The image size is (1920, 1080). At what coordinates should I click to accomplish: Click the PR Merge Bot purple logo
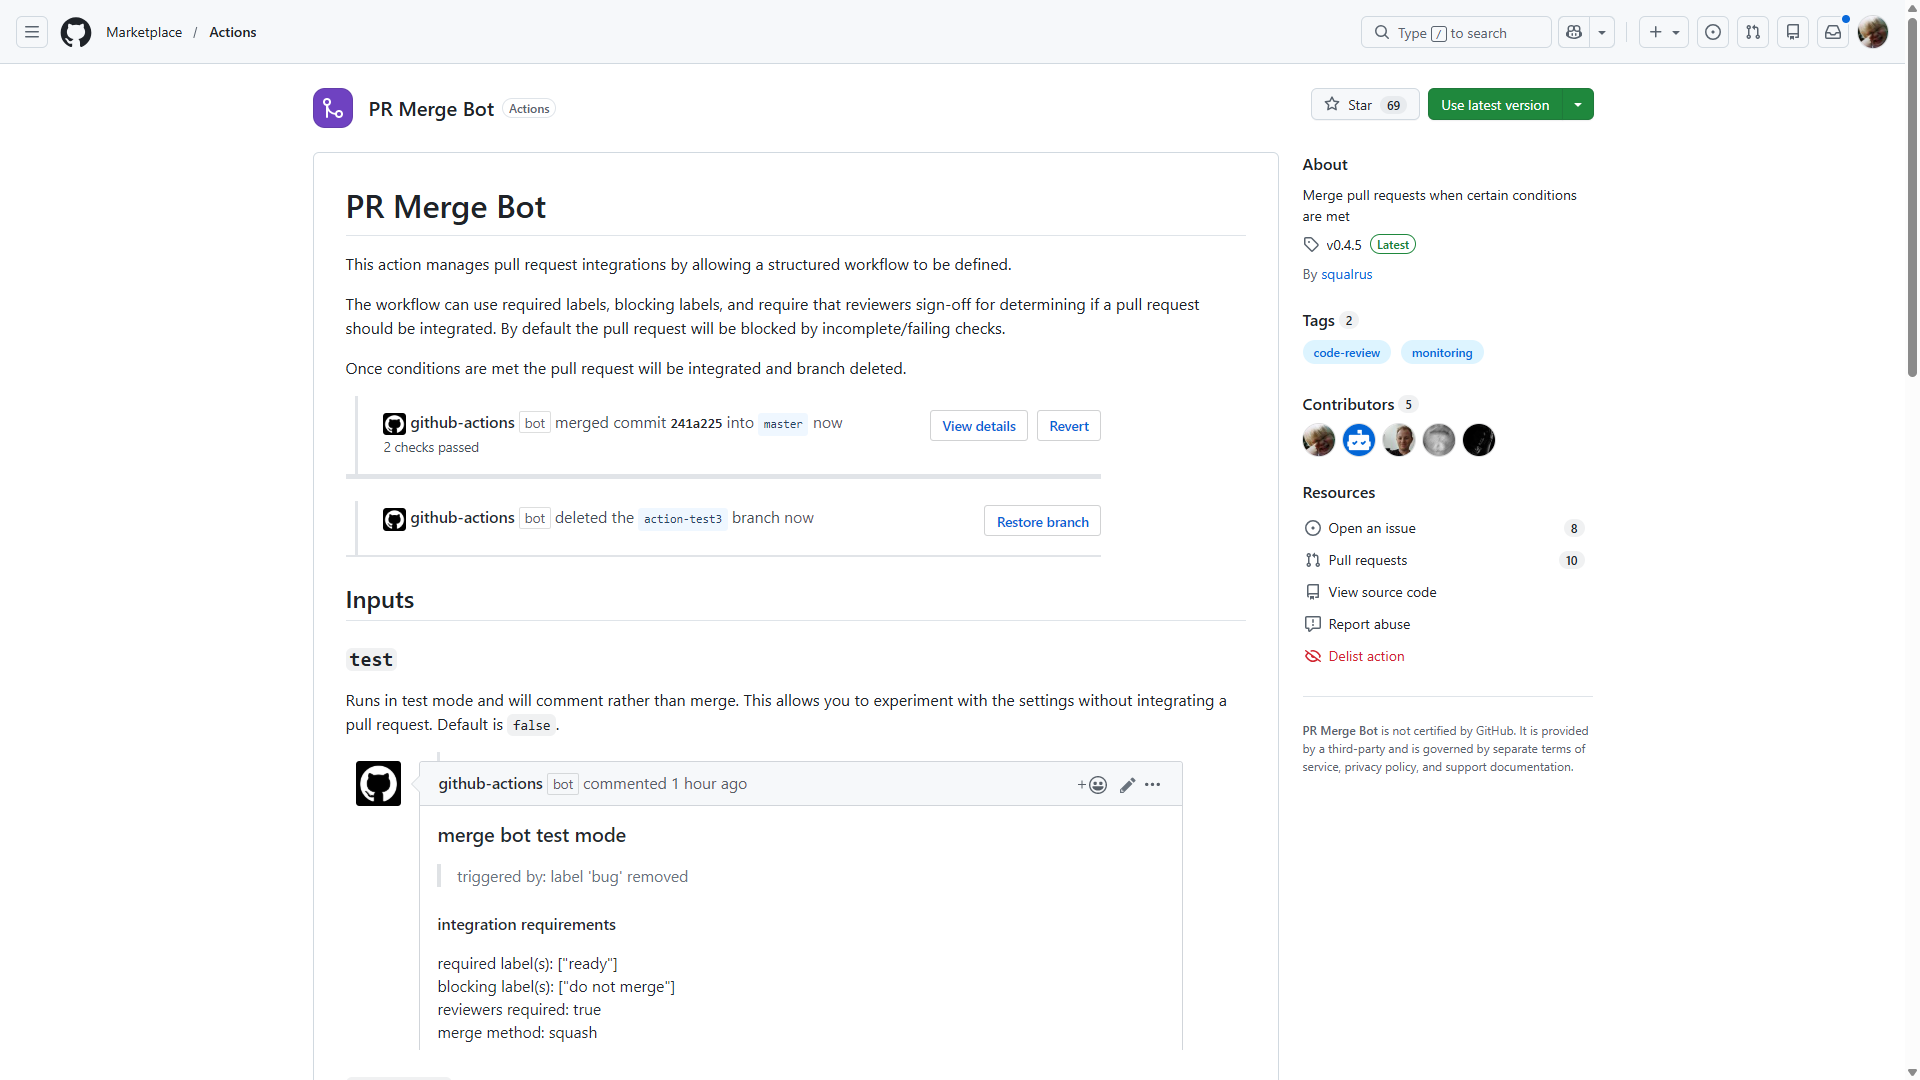pyautogui.click(x=333, y=108)
